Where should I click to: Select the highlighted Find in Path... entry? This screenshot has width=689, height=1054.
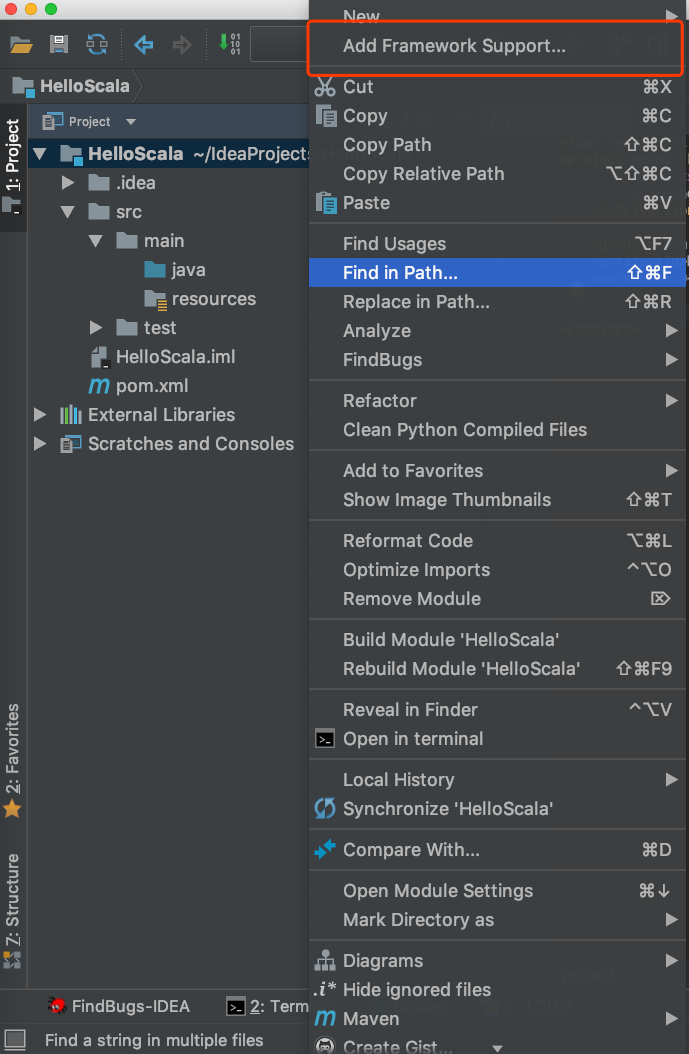497,272
